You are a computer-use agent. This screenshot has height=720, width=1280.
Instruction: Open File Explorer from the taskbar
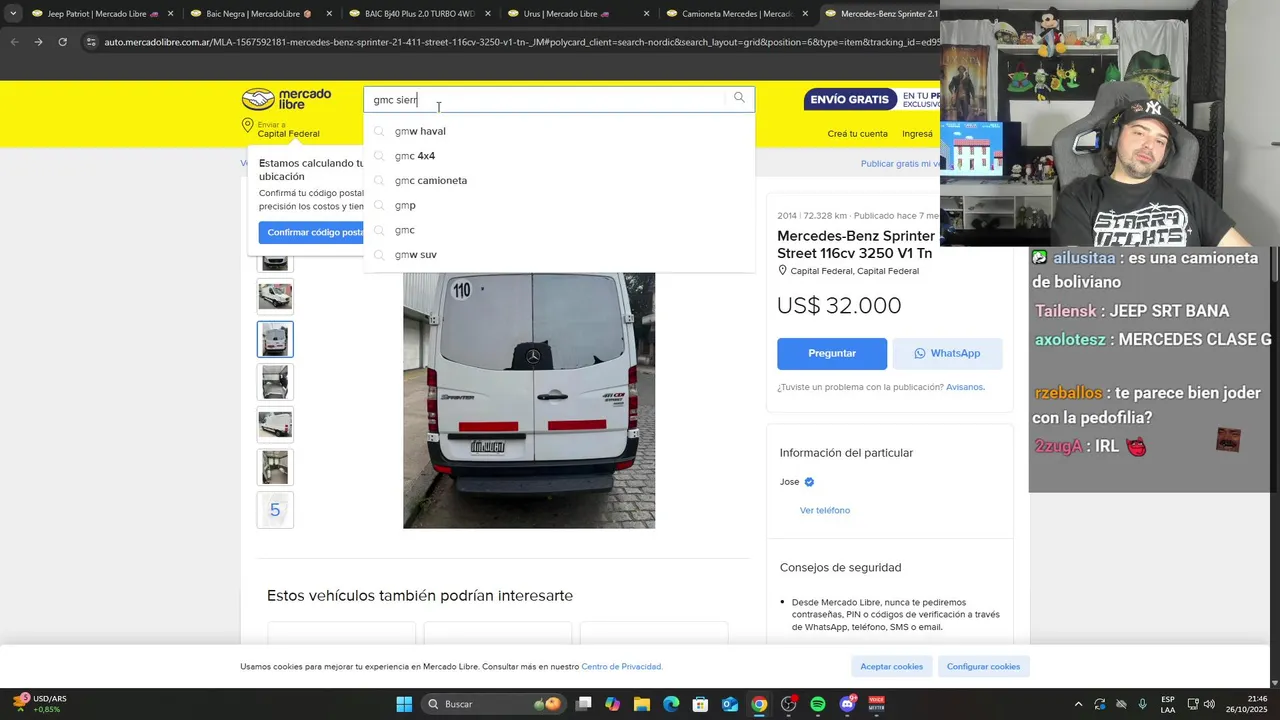click(642, 704)
